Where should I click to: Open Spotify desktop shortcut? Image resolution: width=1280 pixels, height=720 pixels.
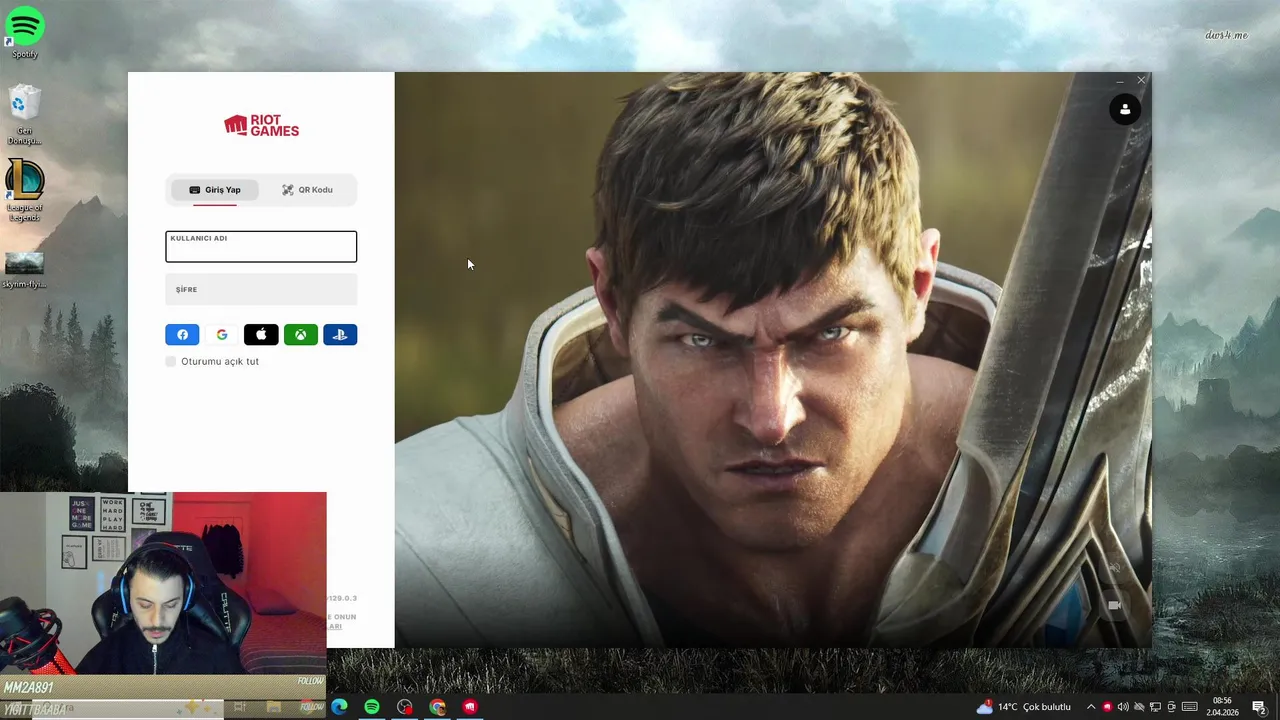[x=25, y=32]
